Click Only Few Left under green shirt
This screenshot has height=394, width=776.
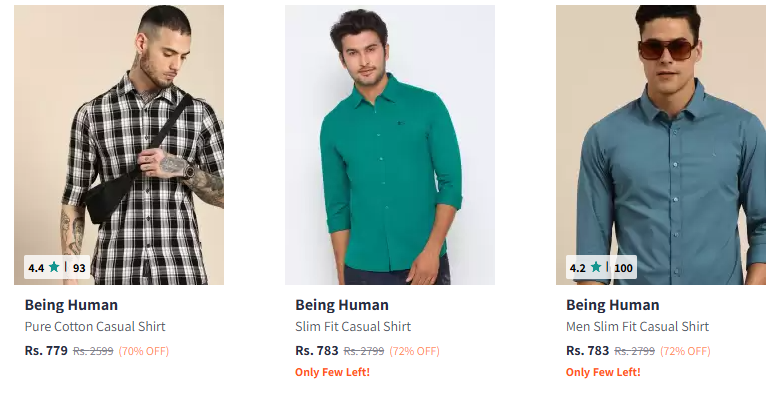[333, 372]
